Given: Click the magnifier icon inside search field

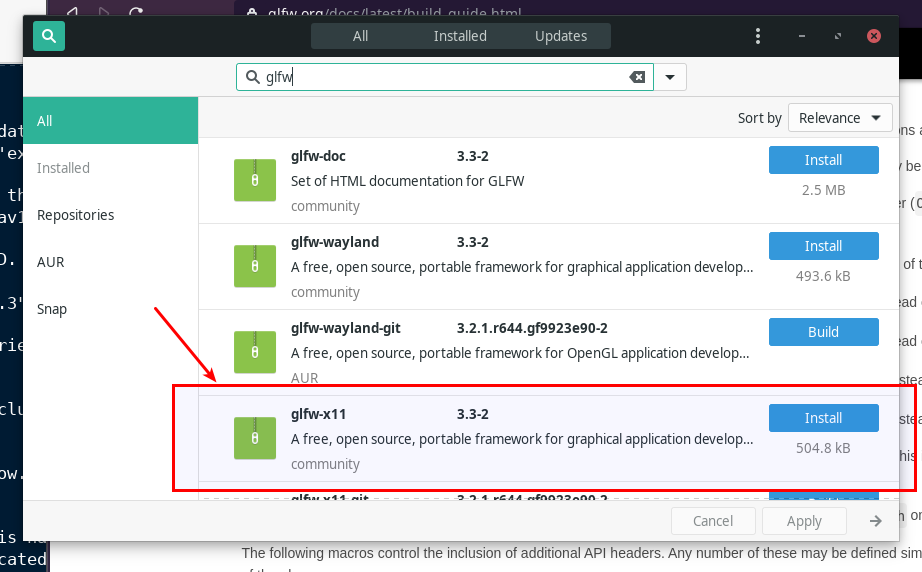Looking at the screenshot, I should 252,77.
